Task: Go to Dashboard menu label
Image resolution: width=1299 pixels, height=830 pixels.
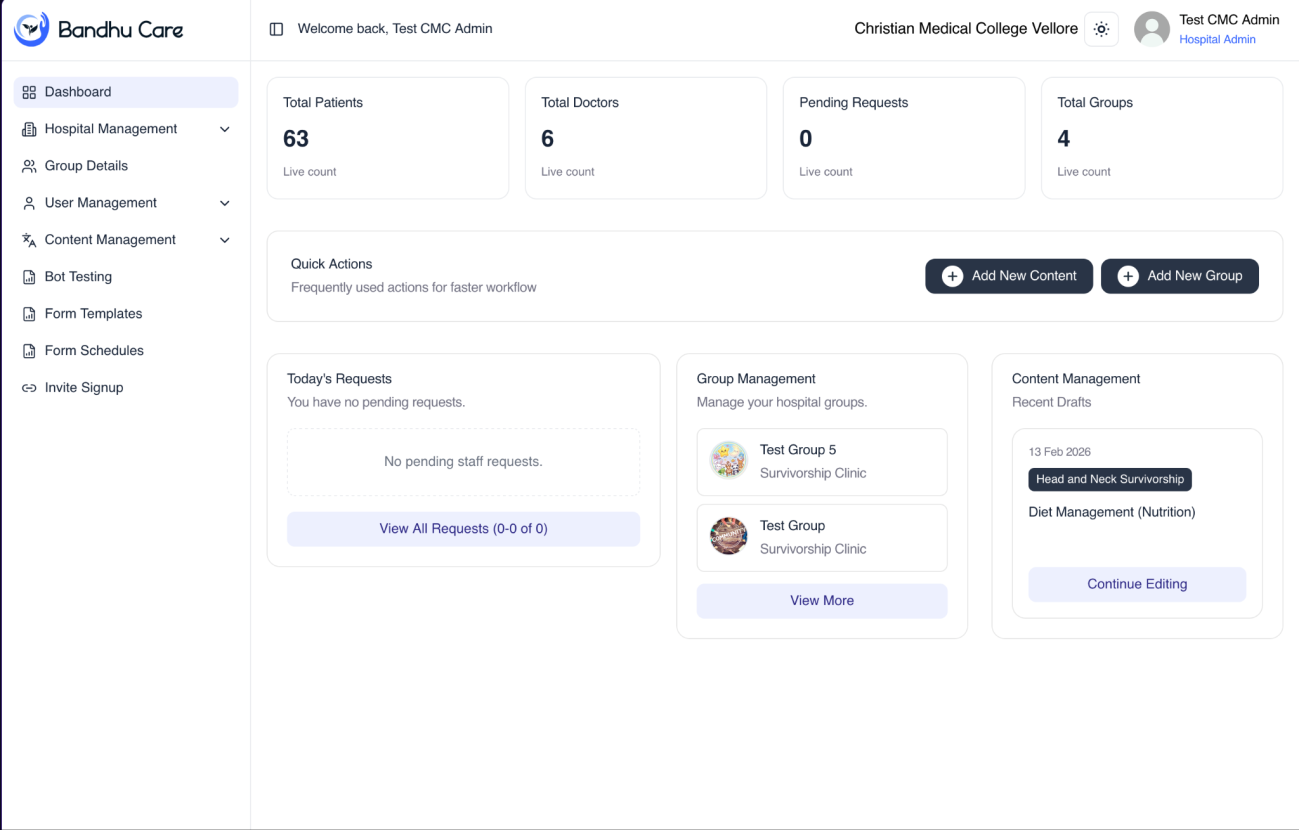Action: [78, 92]
